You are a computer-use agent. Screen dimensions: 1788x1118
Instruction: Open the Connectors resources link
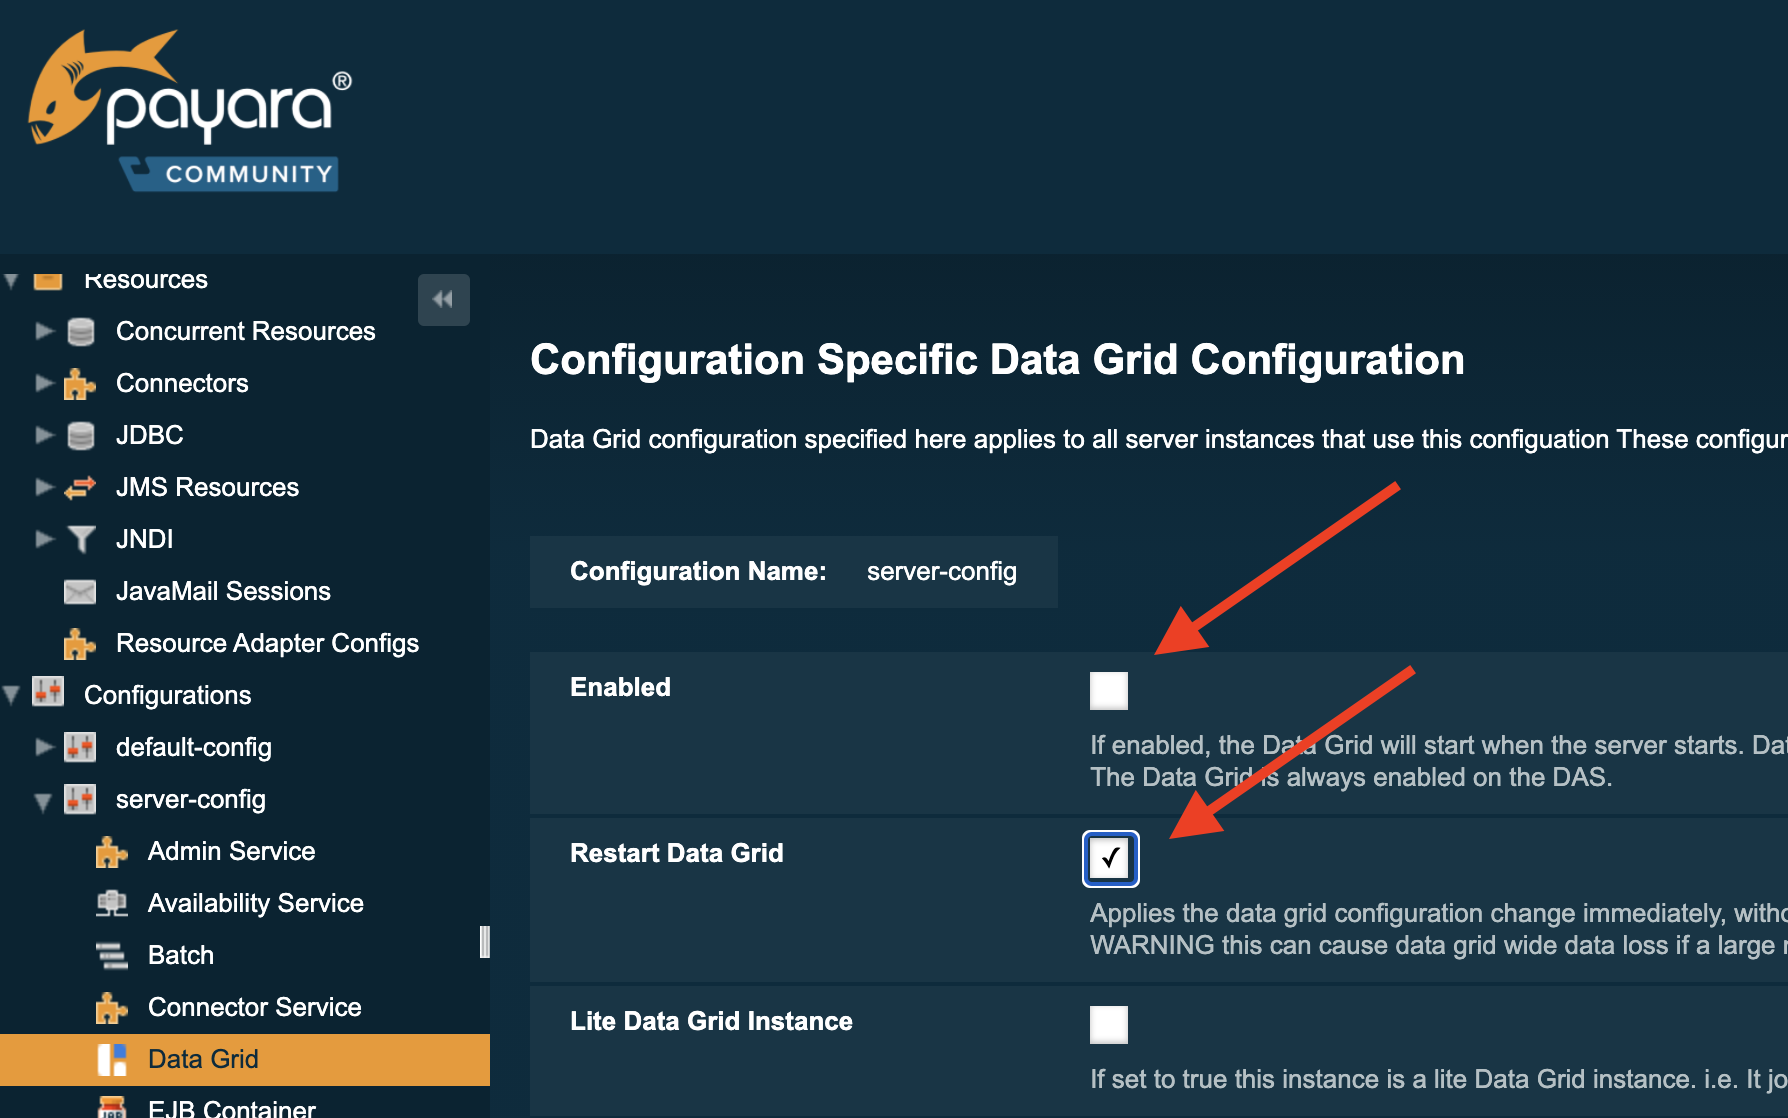coord(182,383)
